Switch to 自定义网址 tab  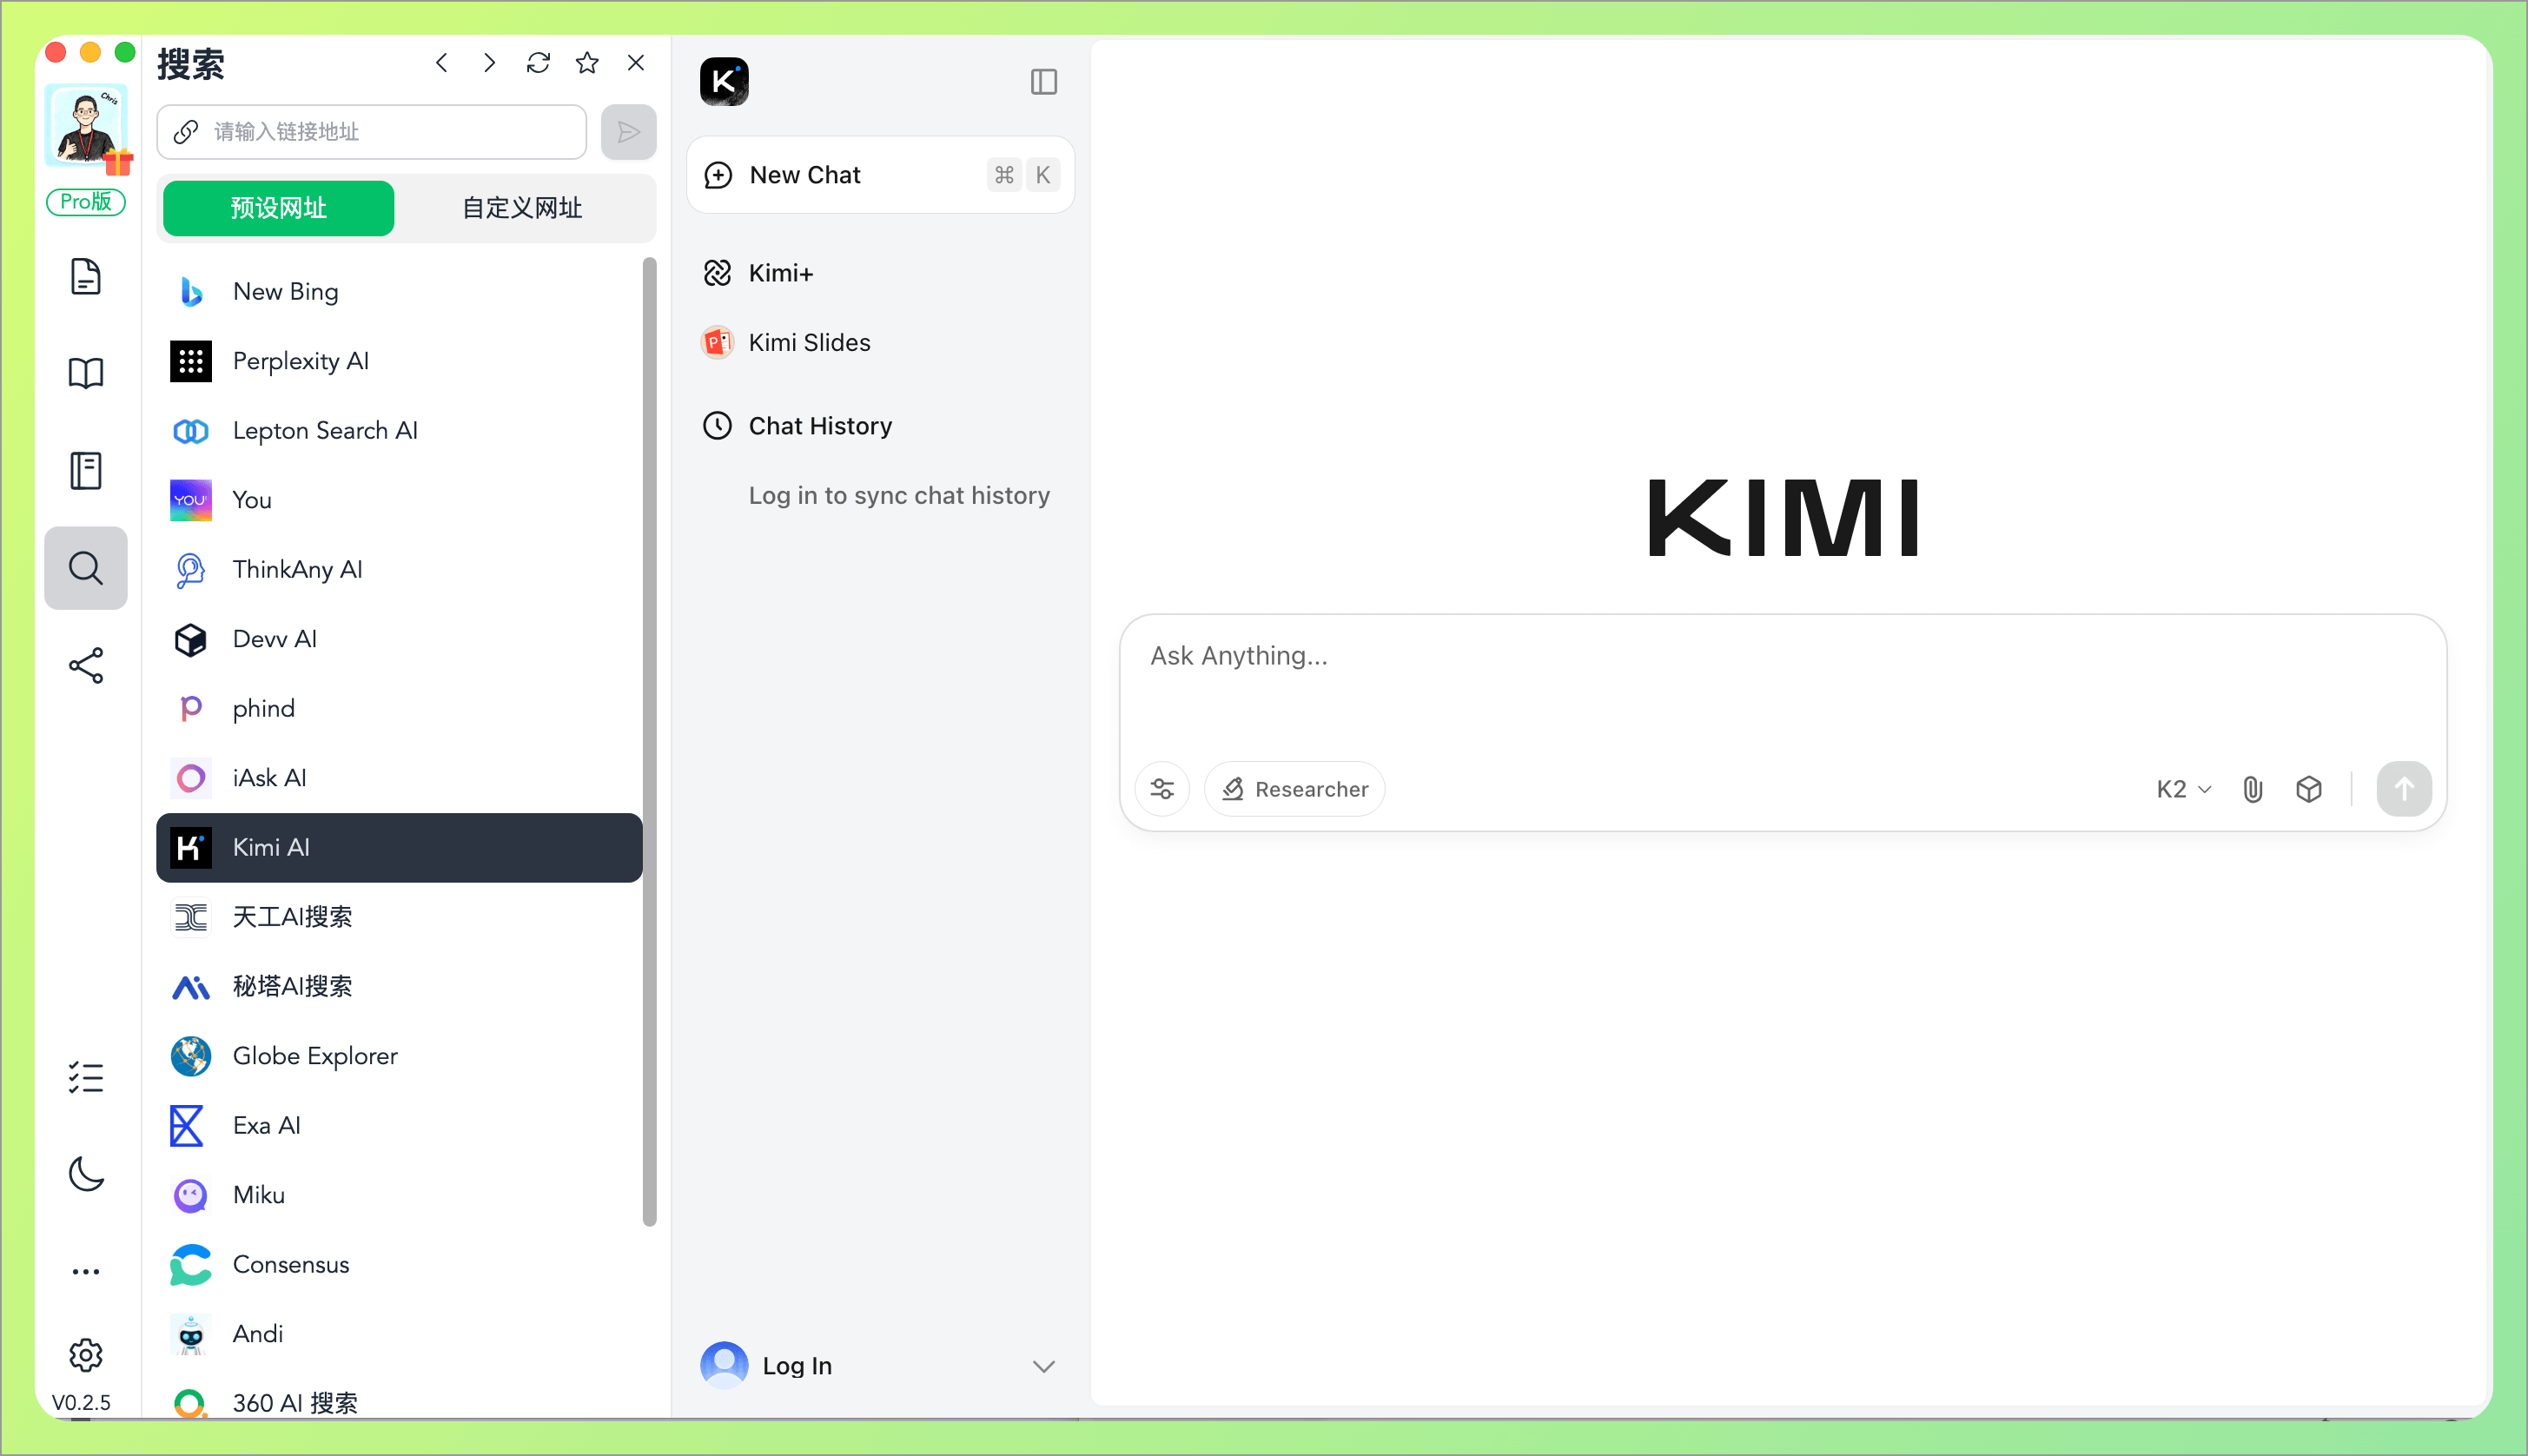tap(521, 208)
